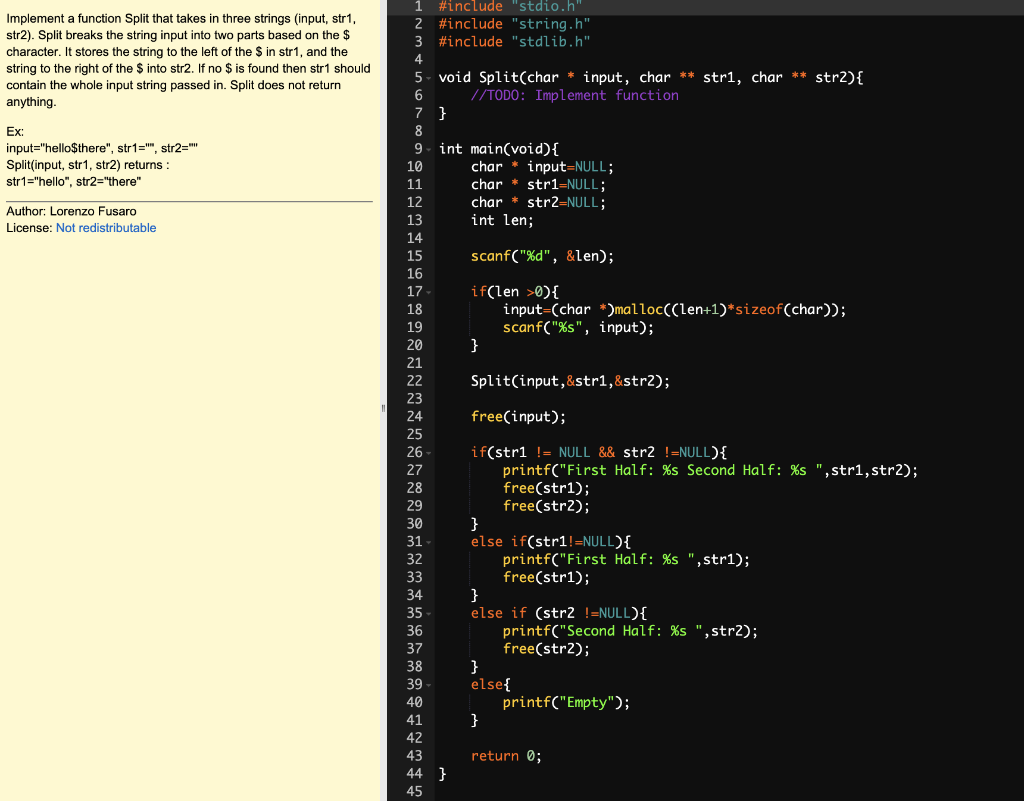Screen dimensions: 1024x801
Task: Click the Author: Lorenzo Fusaro text
Action: 71,211
